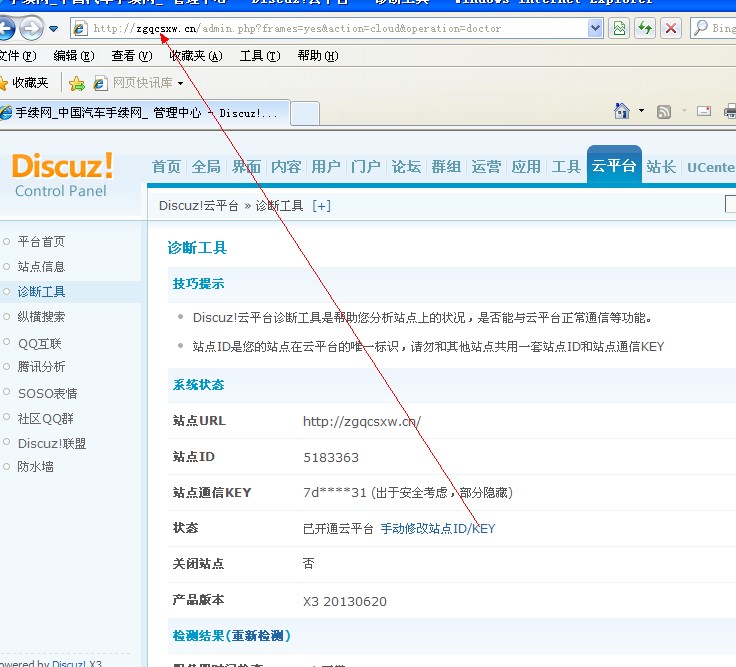The image size is (736, 667).
Task: Open the 运营 admin section
Action: (486, 167)
